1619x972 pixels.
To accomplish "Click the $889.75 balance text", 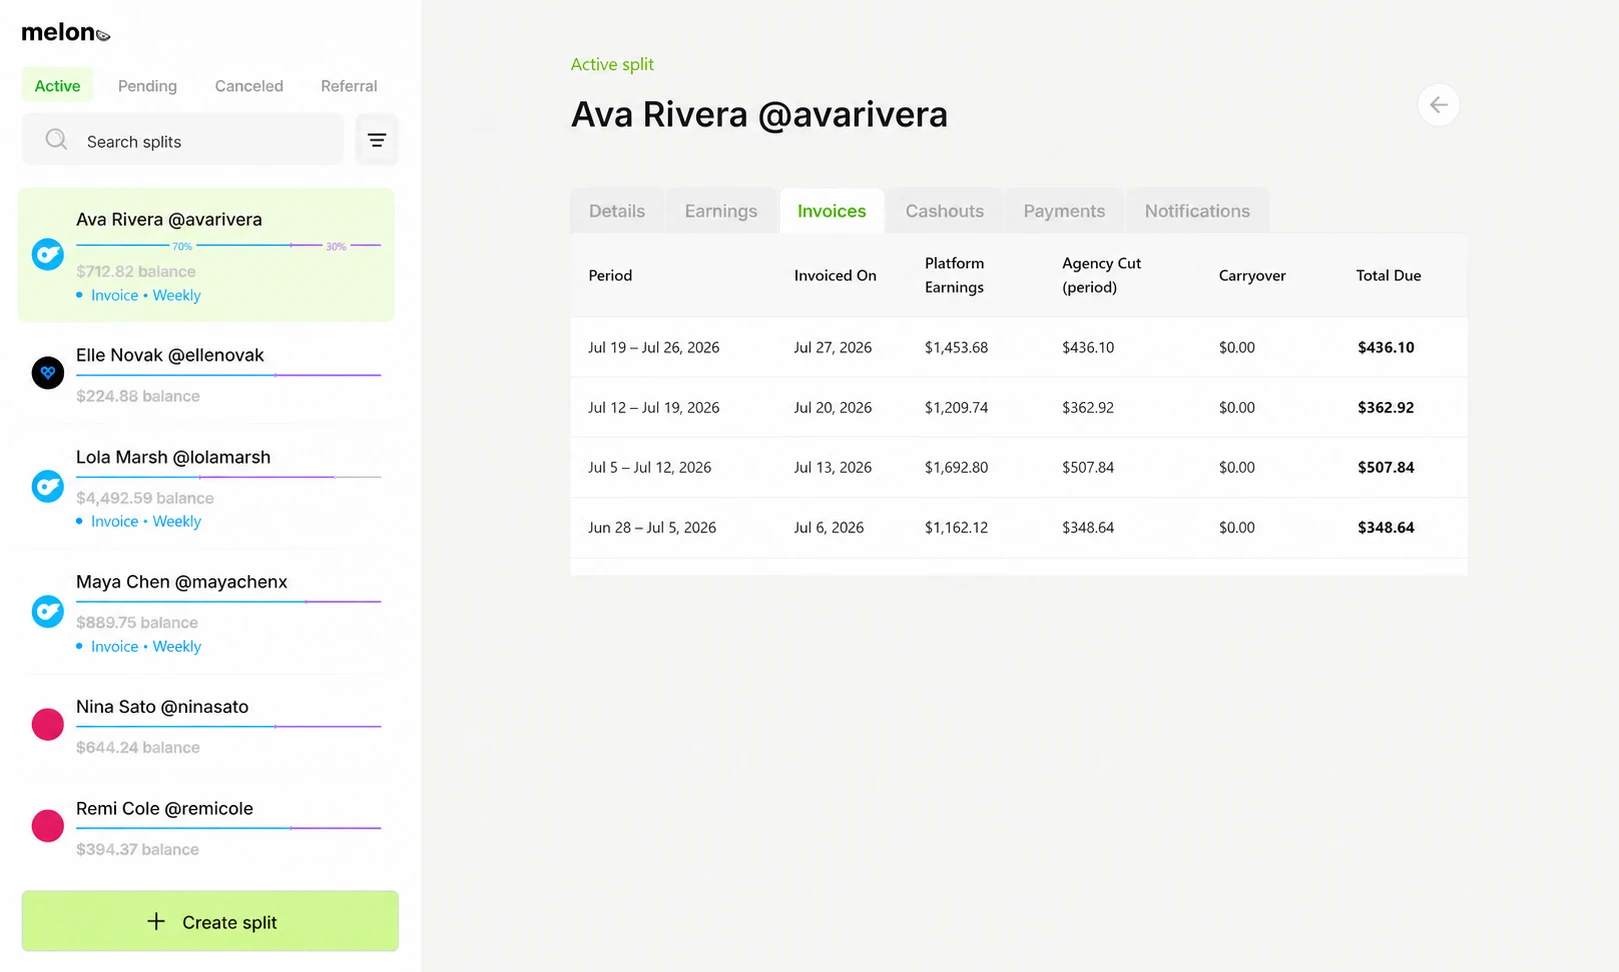I will point(137,622).
